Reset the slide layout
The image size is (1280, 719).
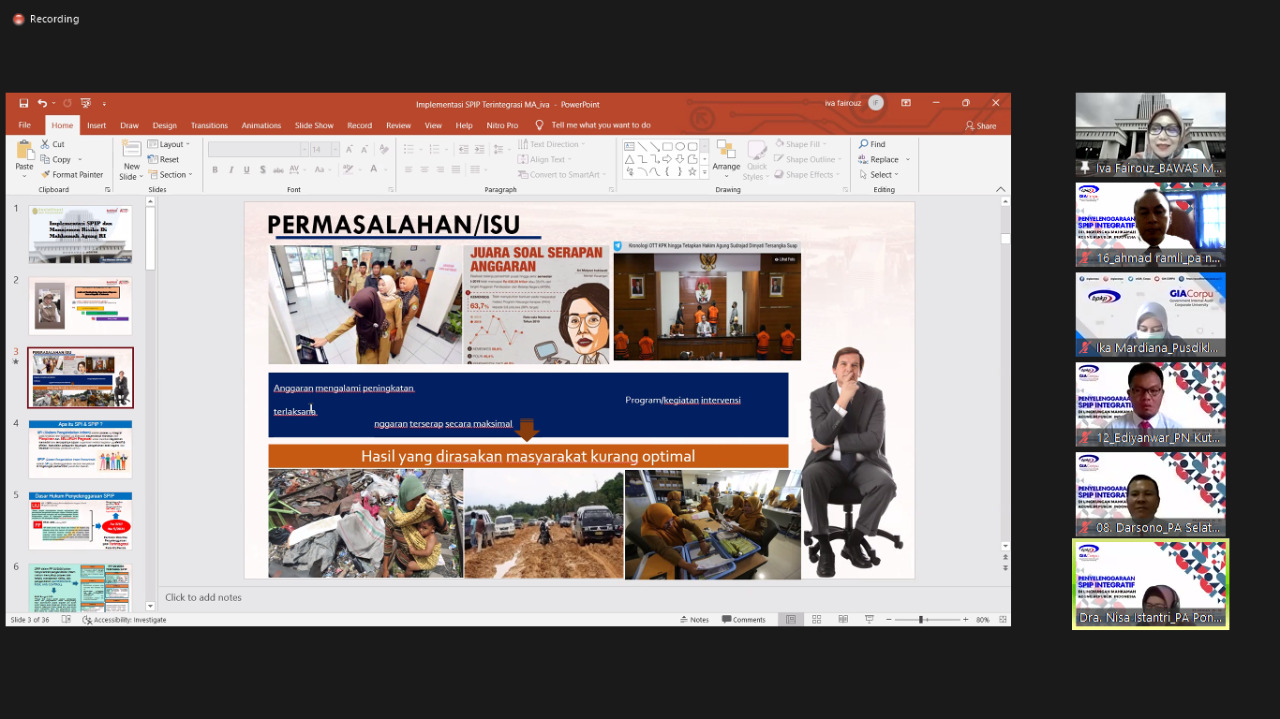point(164,159)
